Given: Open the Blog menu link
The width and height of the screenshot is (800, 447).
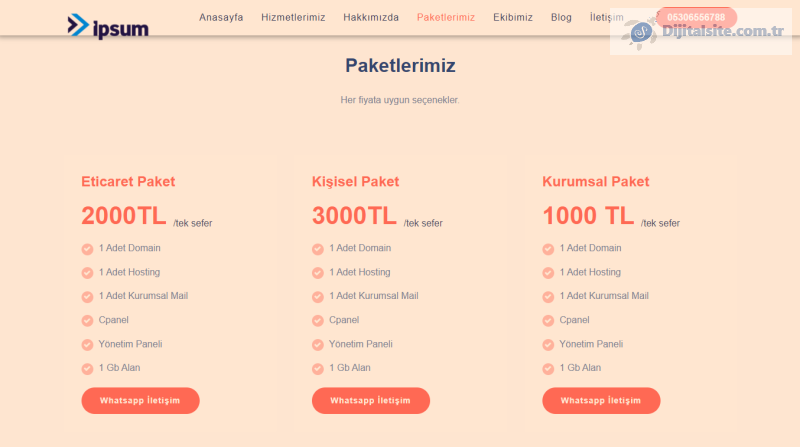Looking at the screenshot, I should pyautogui.click(x=561, y=18).
